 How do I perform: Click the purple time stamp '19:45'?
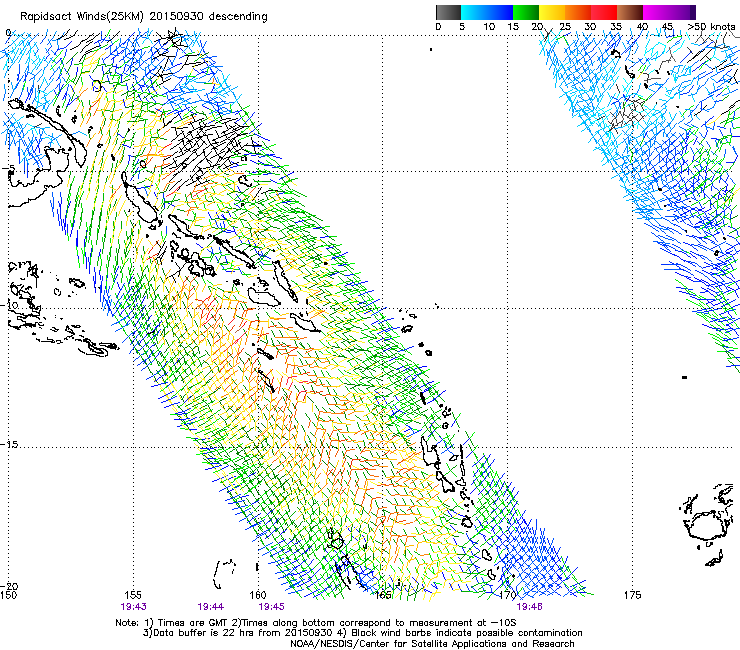[271, 607]
